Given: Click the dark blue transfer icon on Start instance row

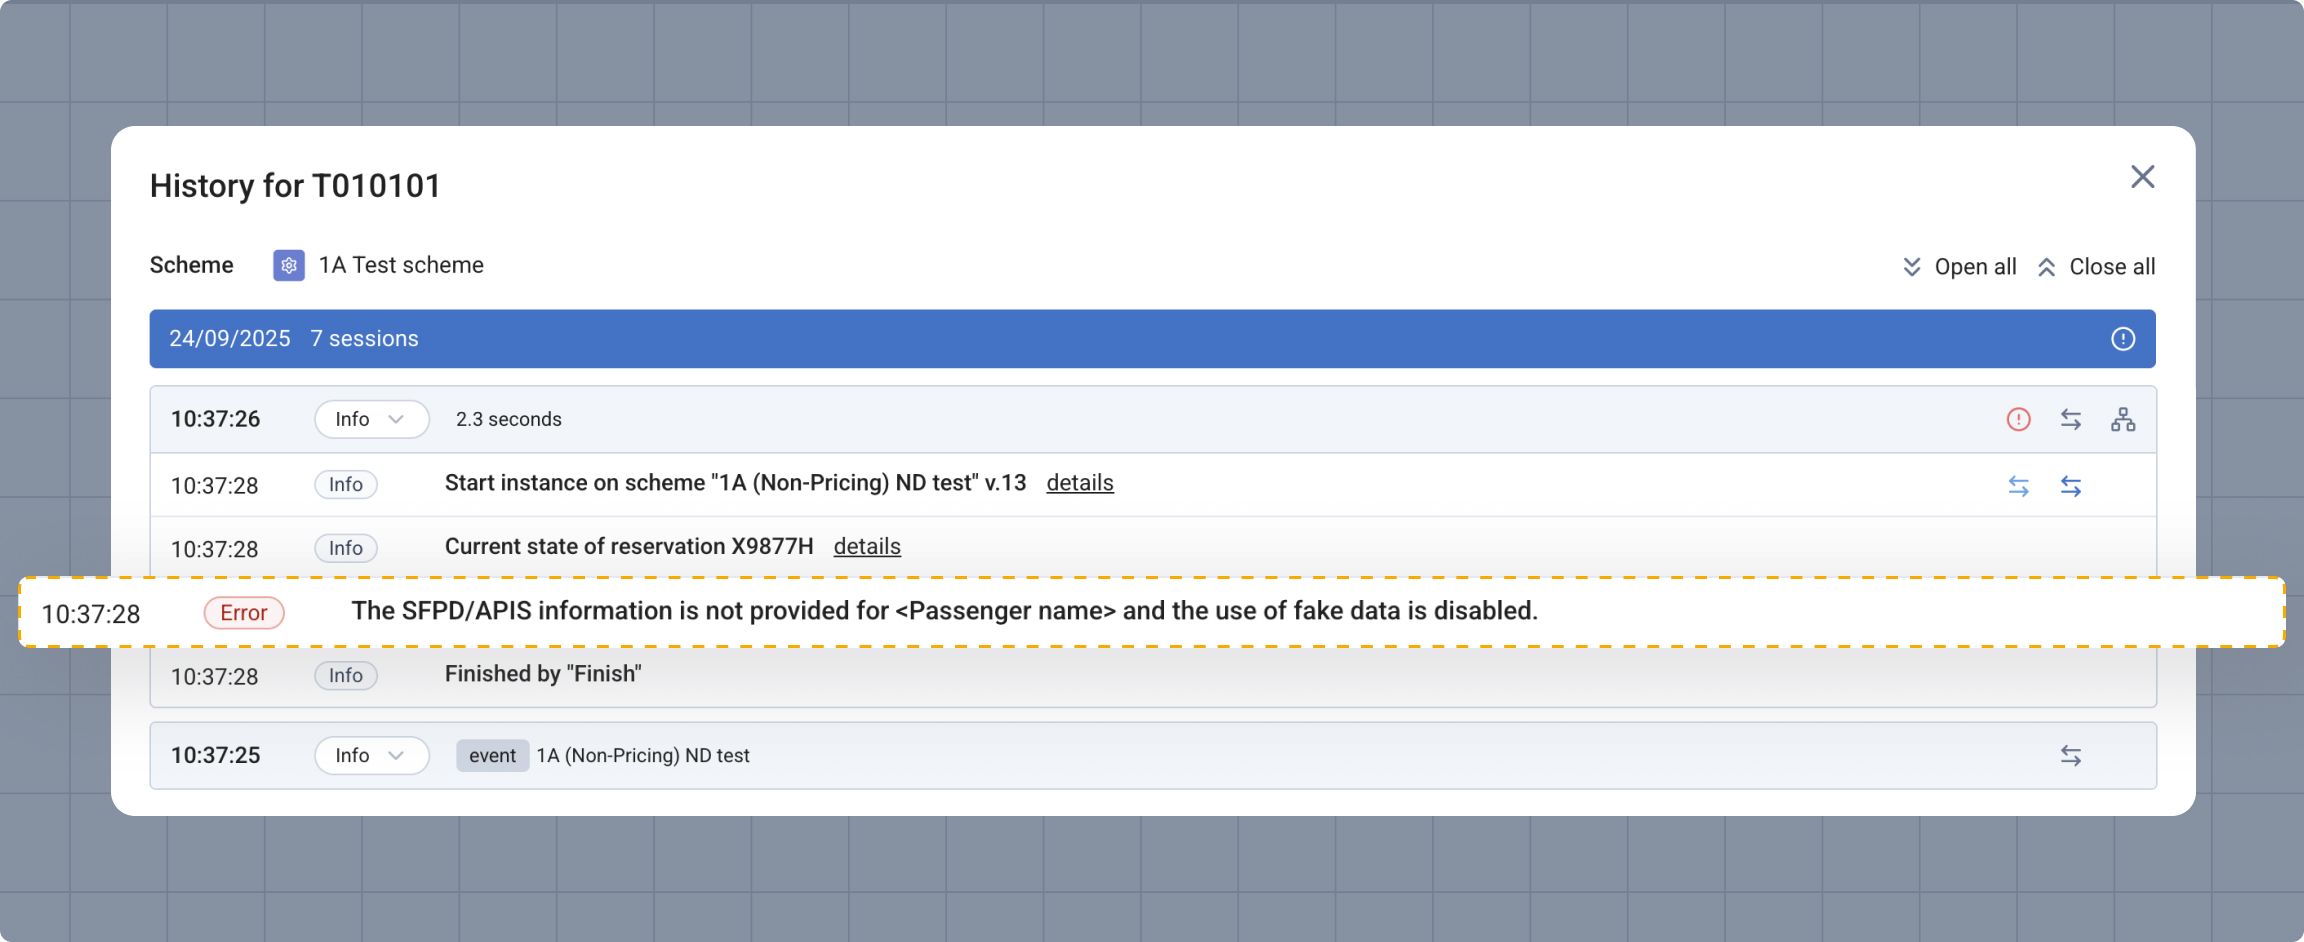Looking at the screenshot, I should click(2072, 486).
